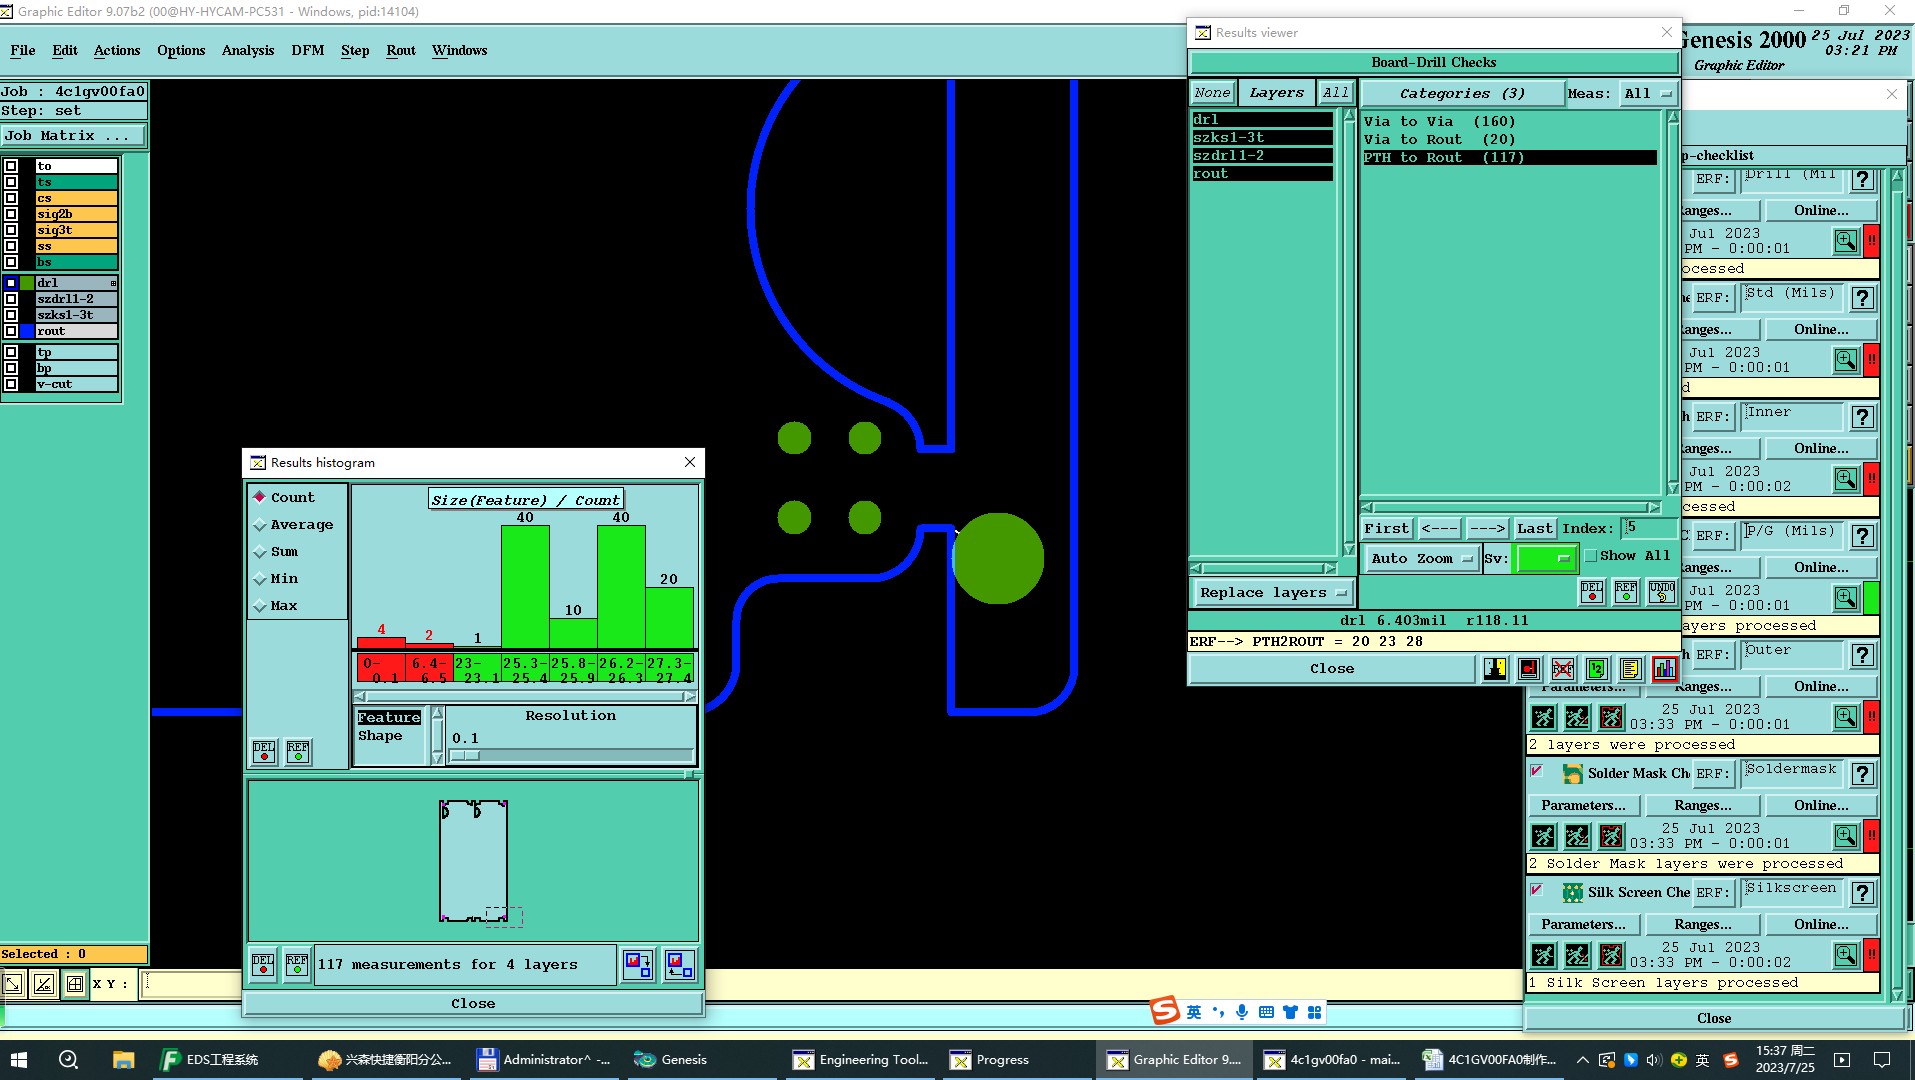
Task: Select PTH to Rout category row
Action: [1509, 157]
